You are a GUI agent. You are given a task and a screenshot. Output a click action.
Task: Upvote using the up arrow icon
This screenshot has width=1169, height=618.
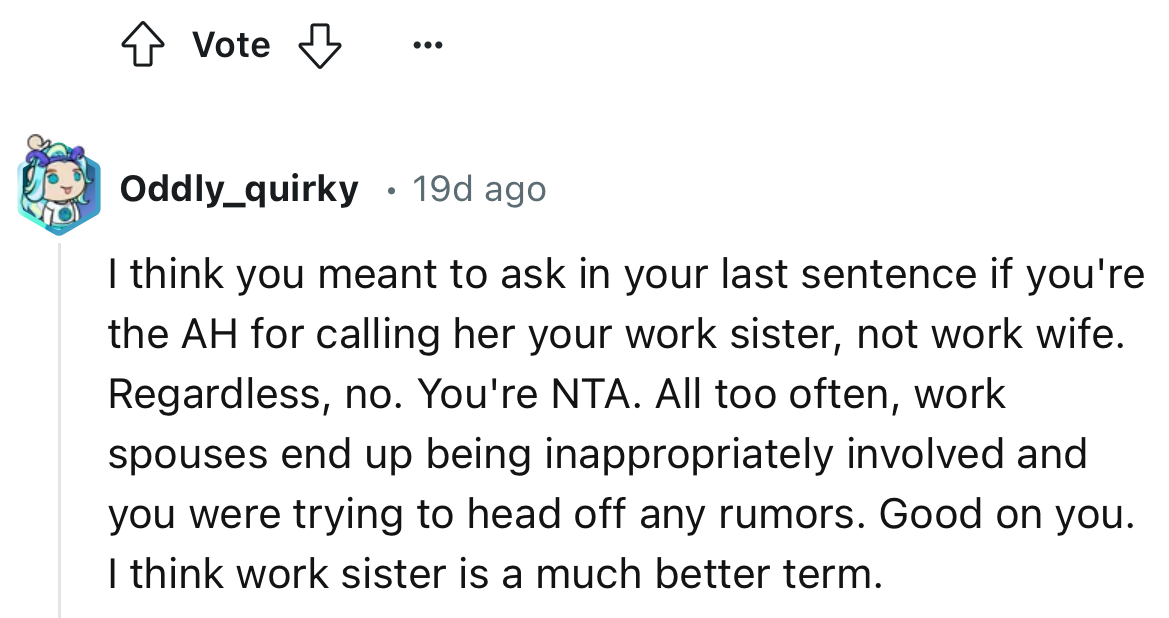(142, 45)
